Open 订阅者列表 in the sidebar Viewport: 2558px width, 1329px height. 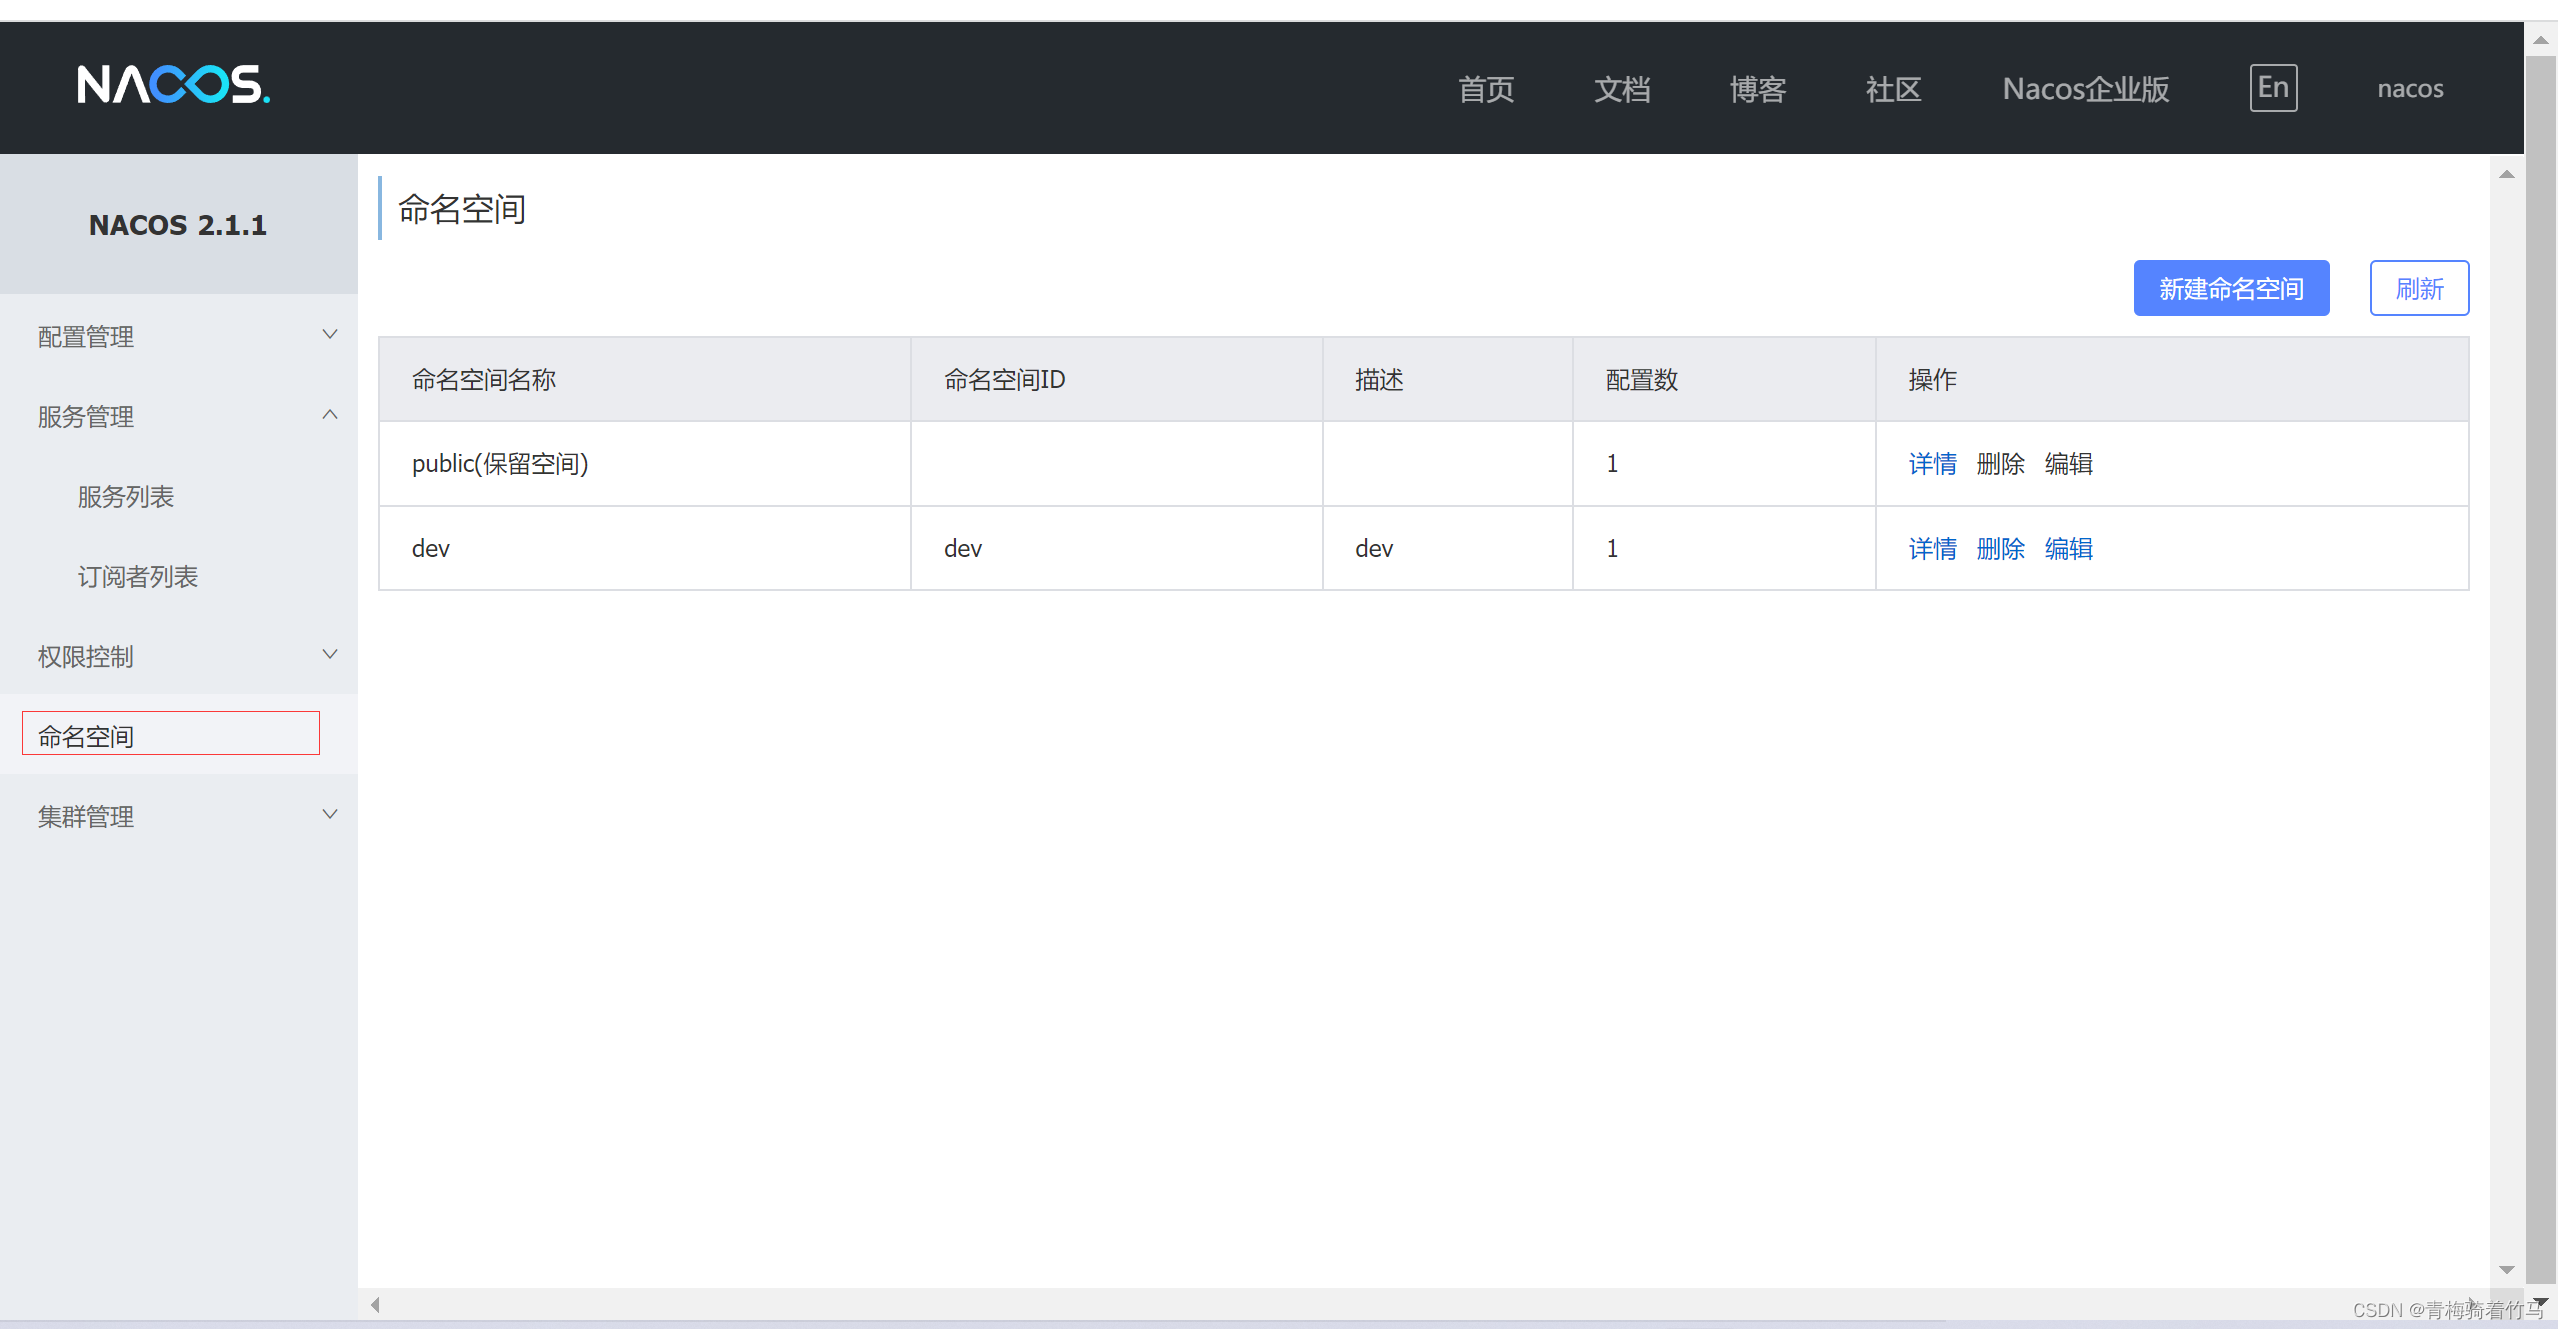[x=138, y=577]
